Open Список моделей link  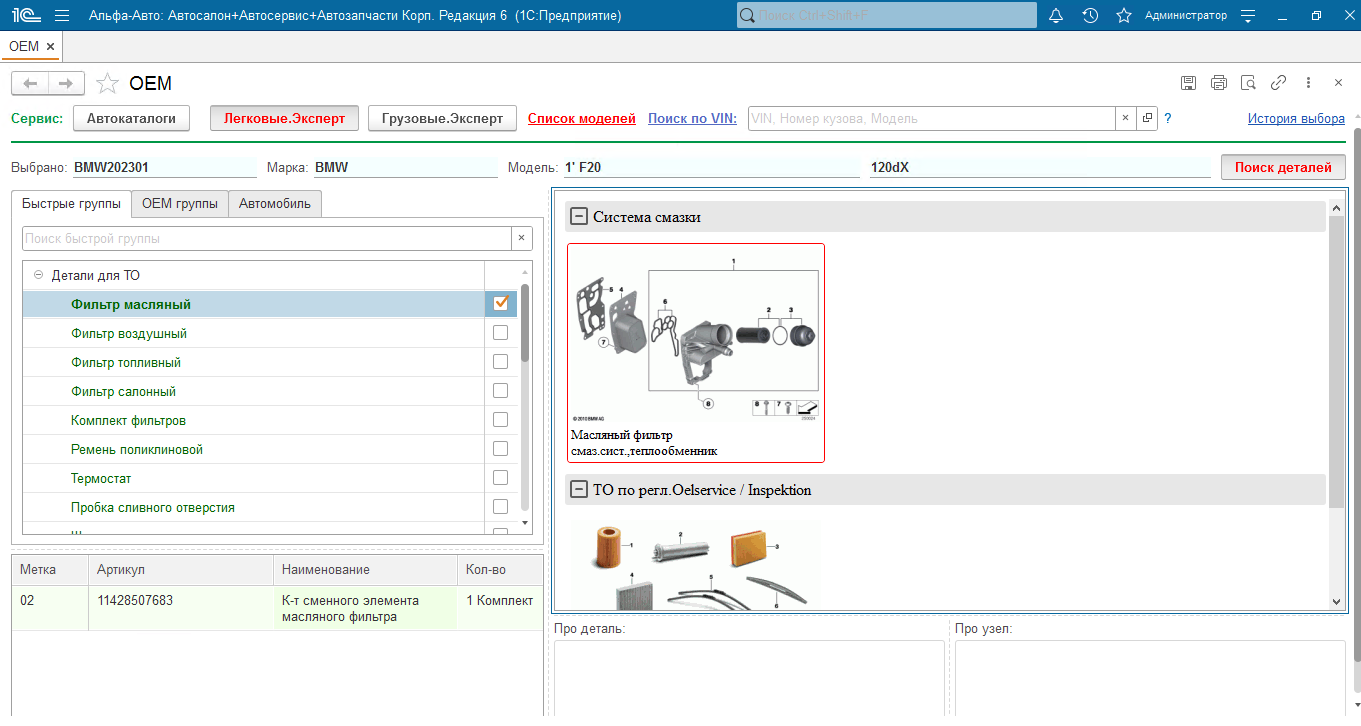click(582, 118)
